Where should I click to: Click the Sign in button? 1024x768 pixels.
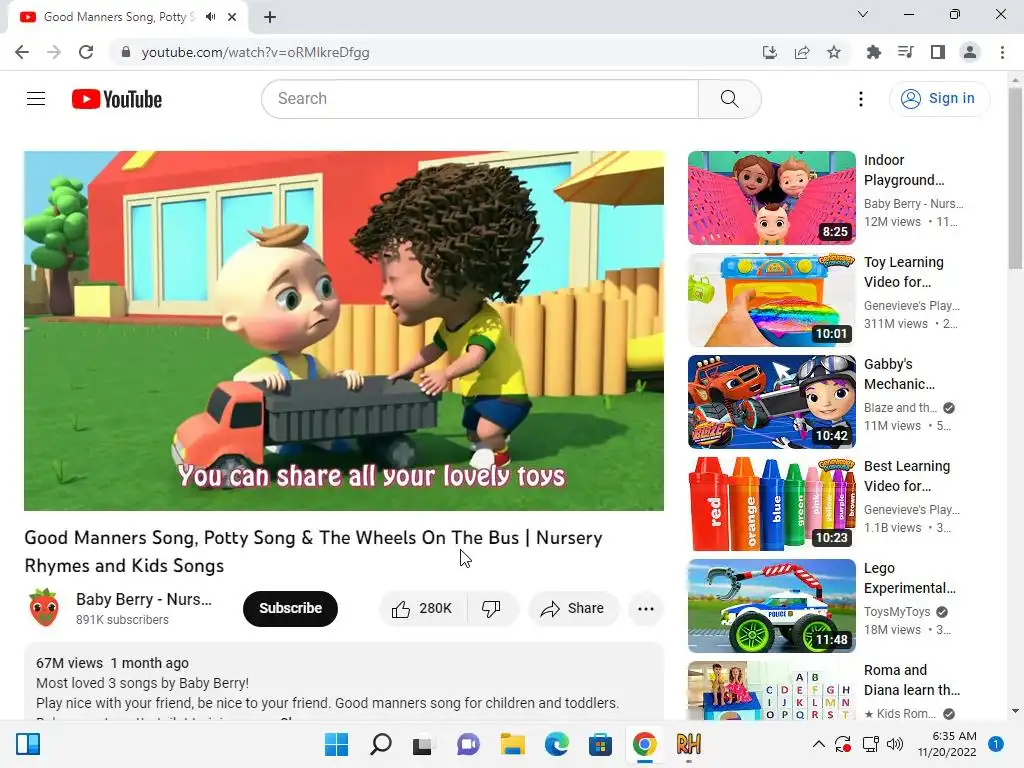(938, 99)
